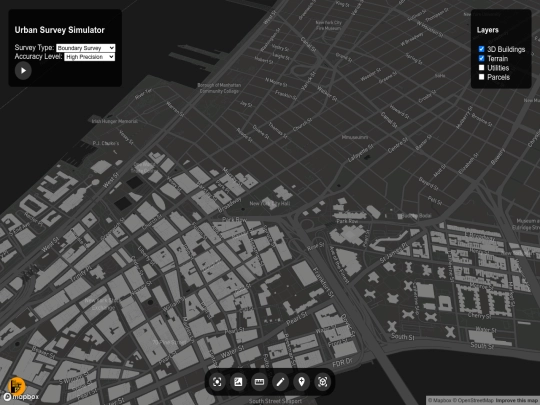Screen dimensions: 540x405
Task: Start the survey simulation with play button
Action: pyautogui.click(x=23, y=71)
